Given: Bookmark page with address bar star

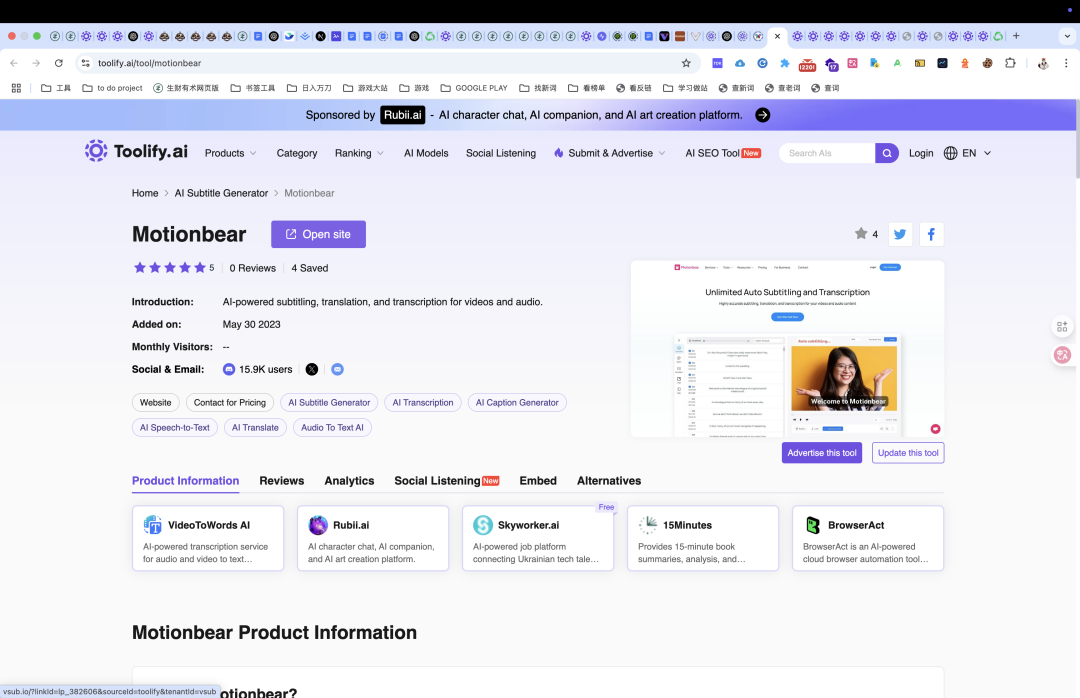Looking at the screenshot, I should click(686, 63).
